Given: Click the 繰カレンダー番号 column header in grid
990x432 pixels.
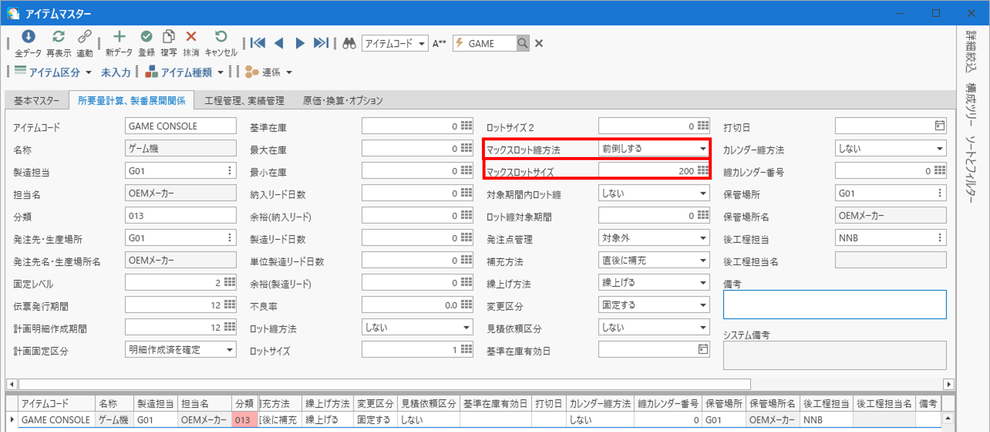Looking at the screenshot, I should (667, 404).
